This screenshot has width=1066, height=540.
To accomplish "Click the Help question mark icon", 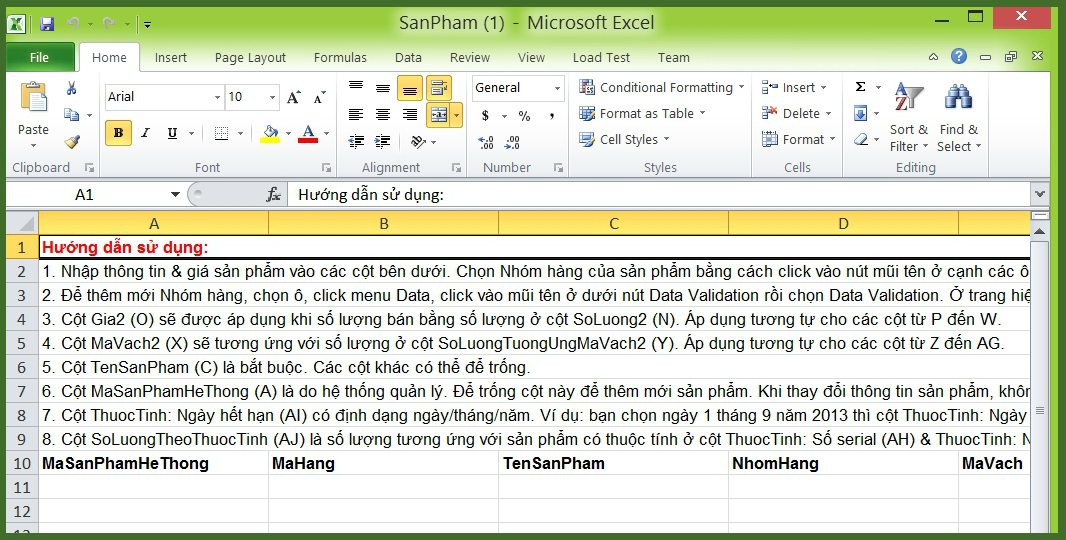I will coord(959,57).
